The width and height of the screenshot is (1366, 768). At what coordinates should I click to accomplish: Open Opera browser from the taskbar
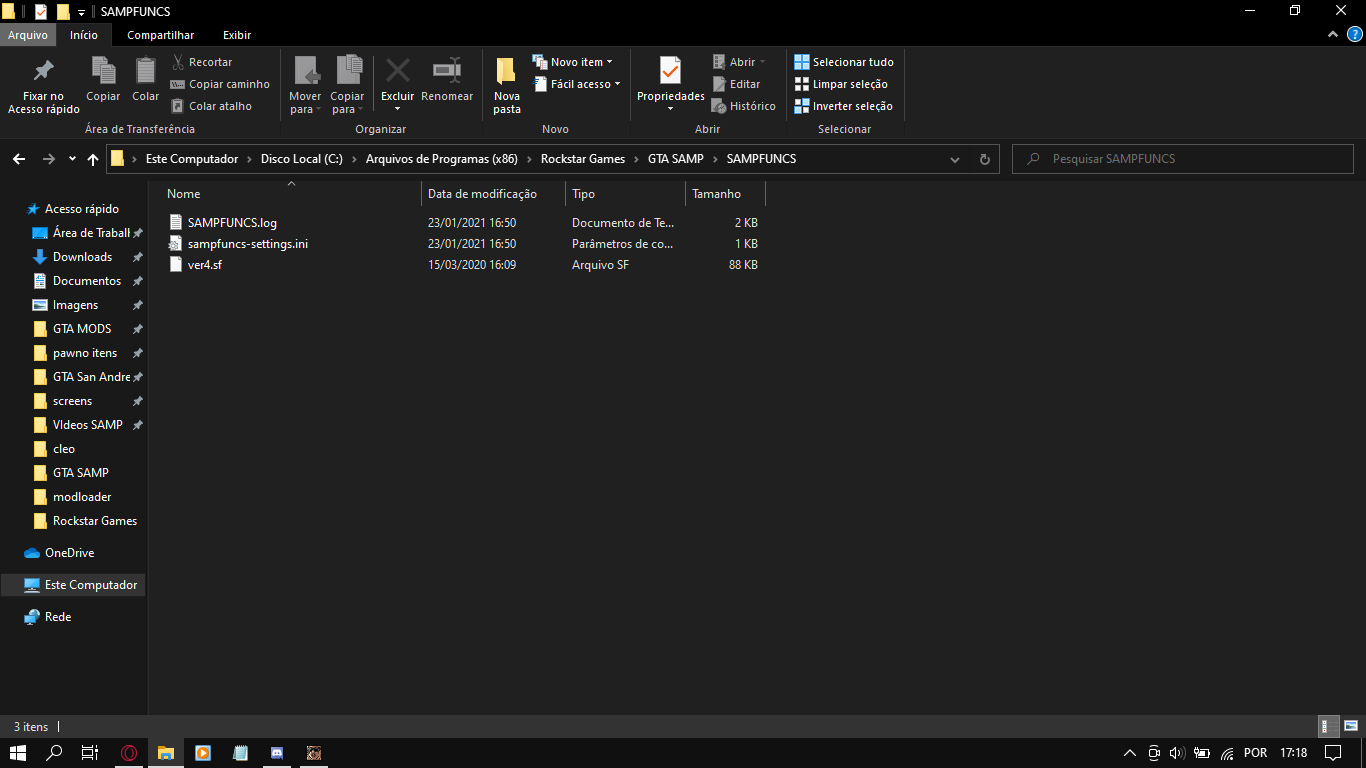(x=129, y=753)
